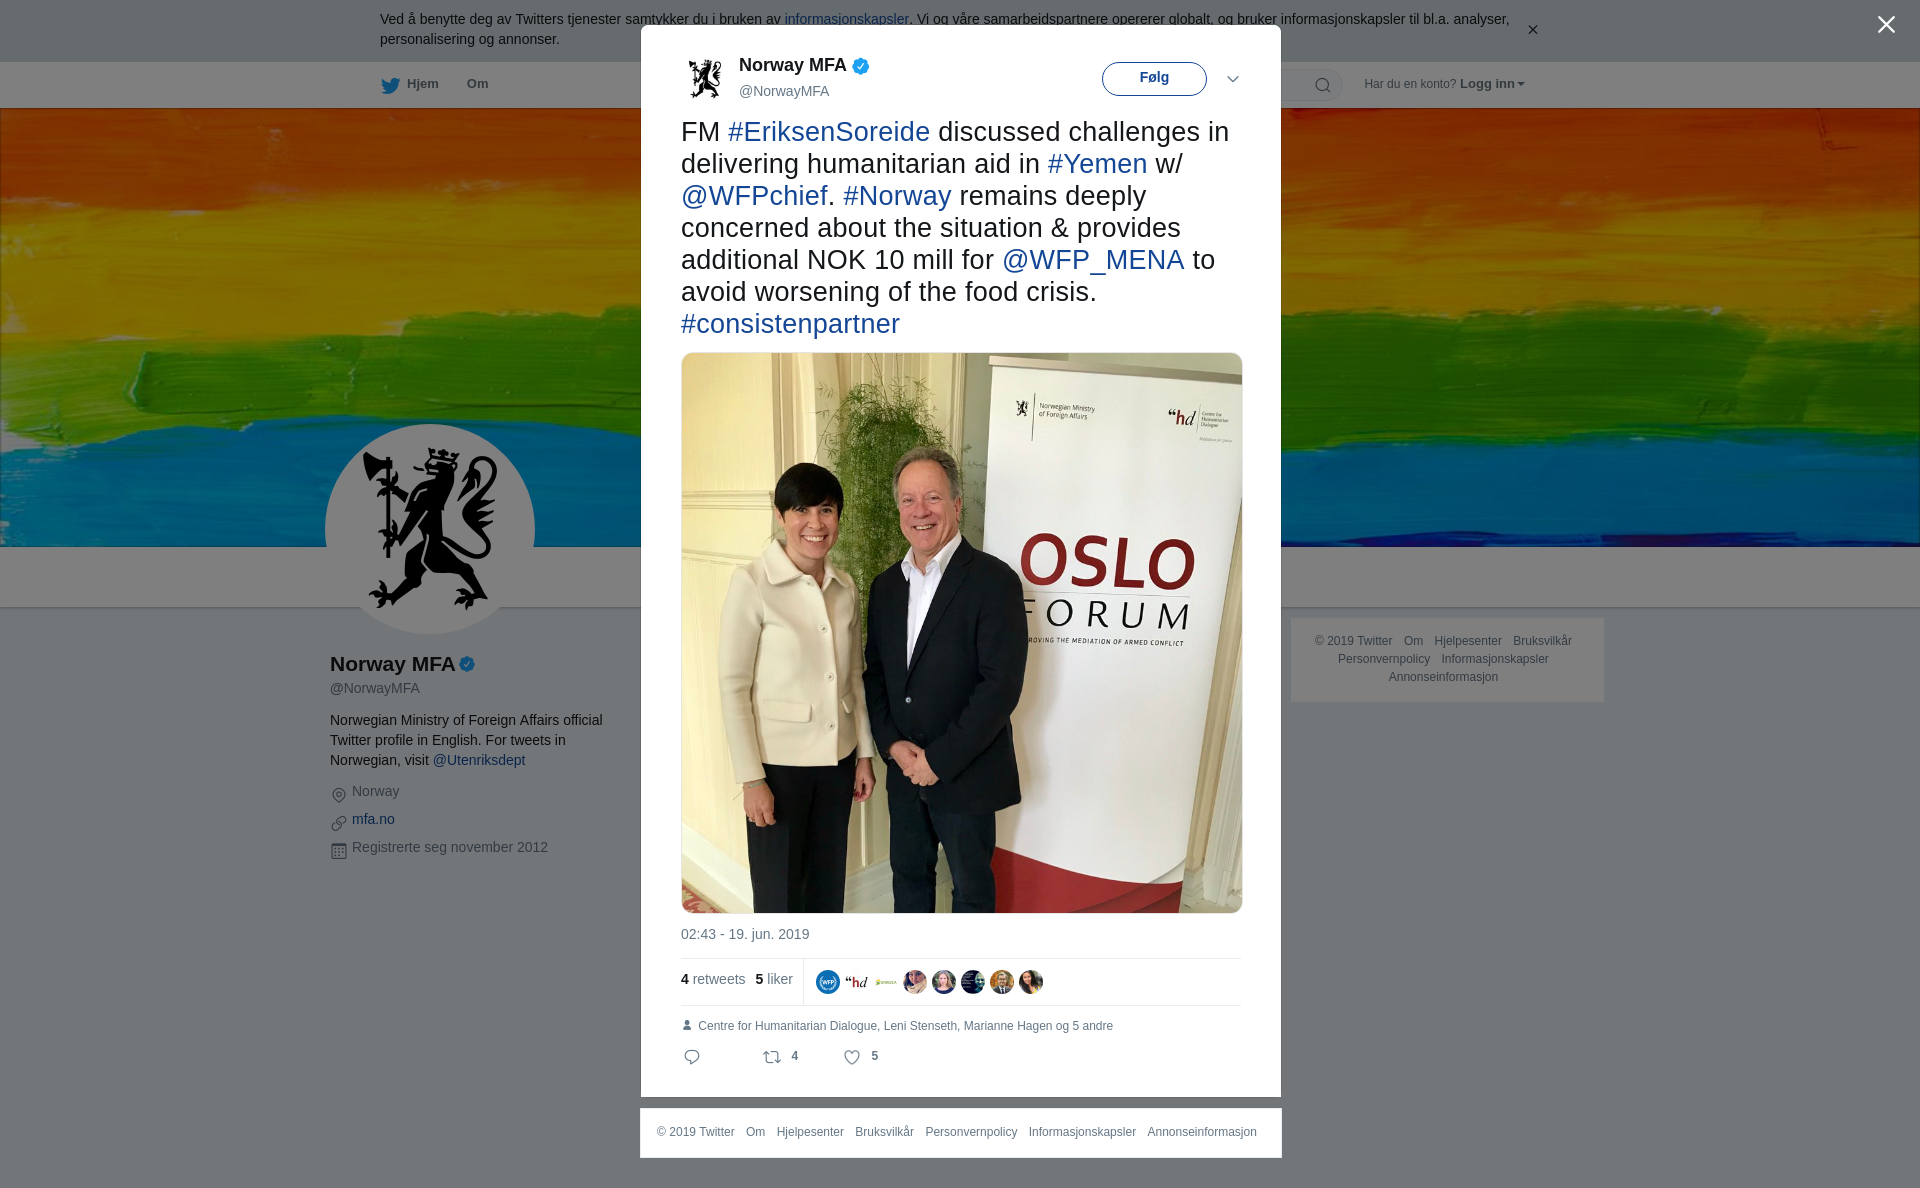Click the Twitter bird Hjem icon
1920x1188 pixels.
(390, 86)
